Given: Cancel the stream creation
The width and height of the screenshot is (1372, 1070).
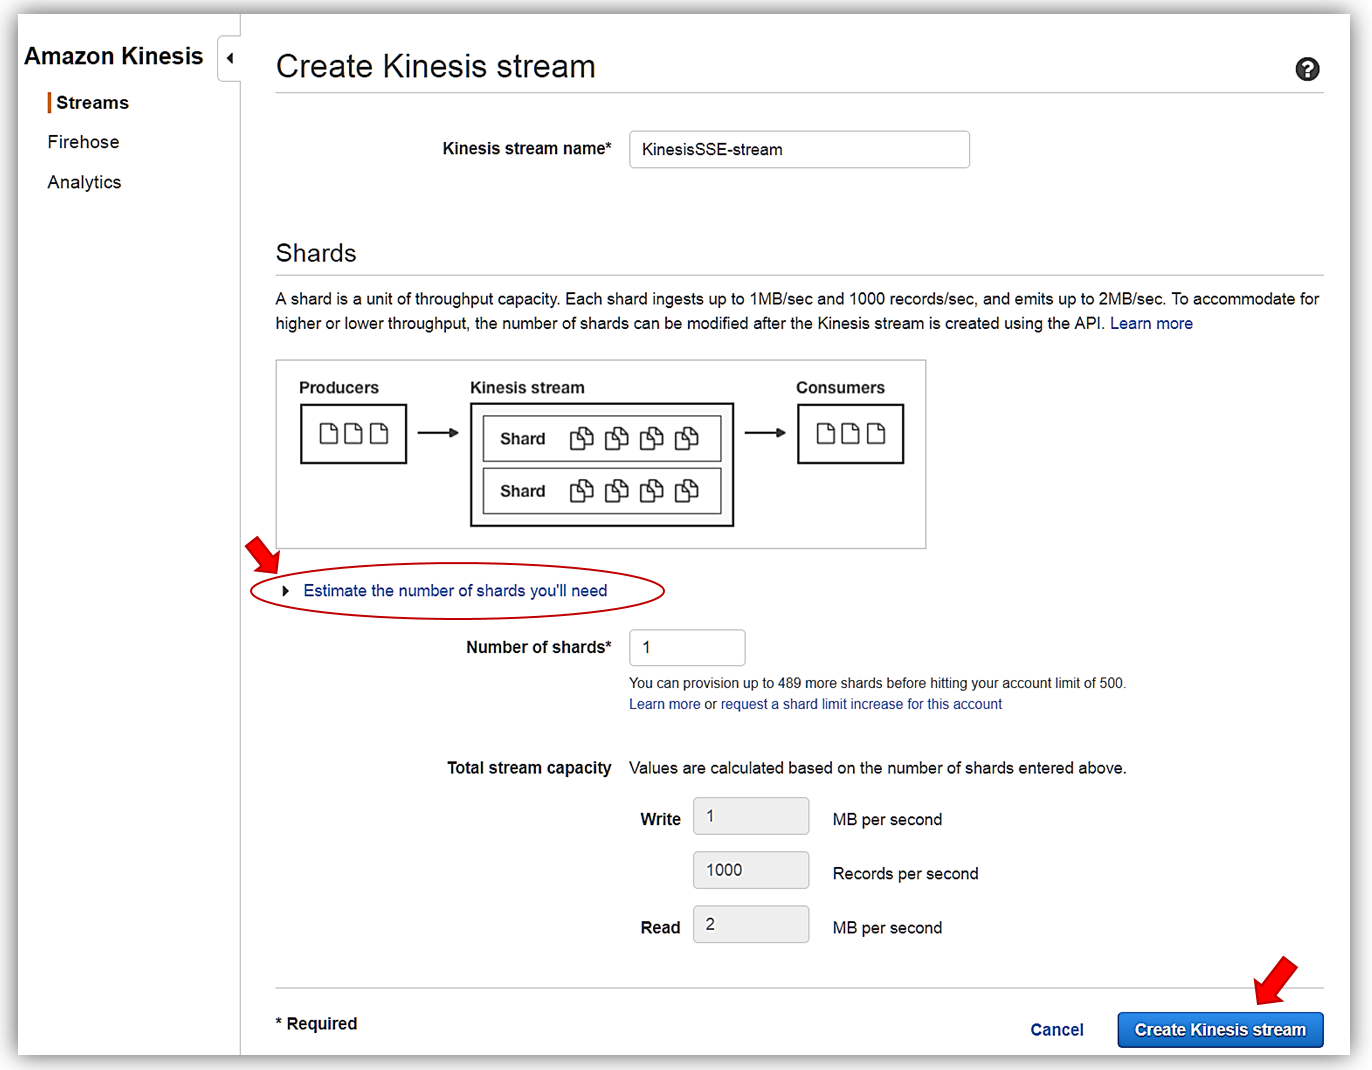Looking at the screenshot, I should pyautogui.click(x=1056, y=1030).
